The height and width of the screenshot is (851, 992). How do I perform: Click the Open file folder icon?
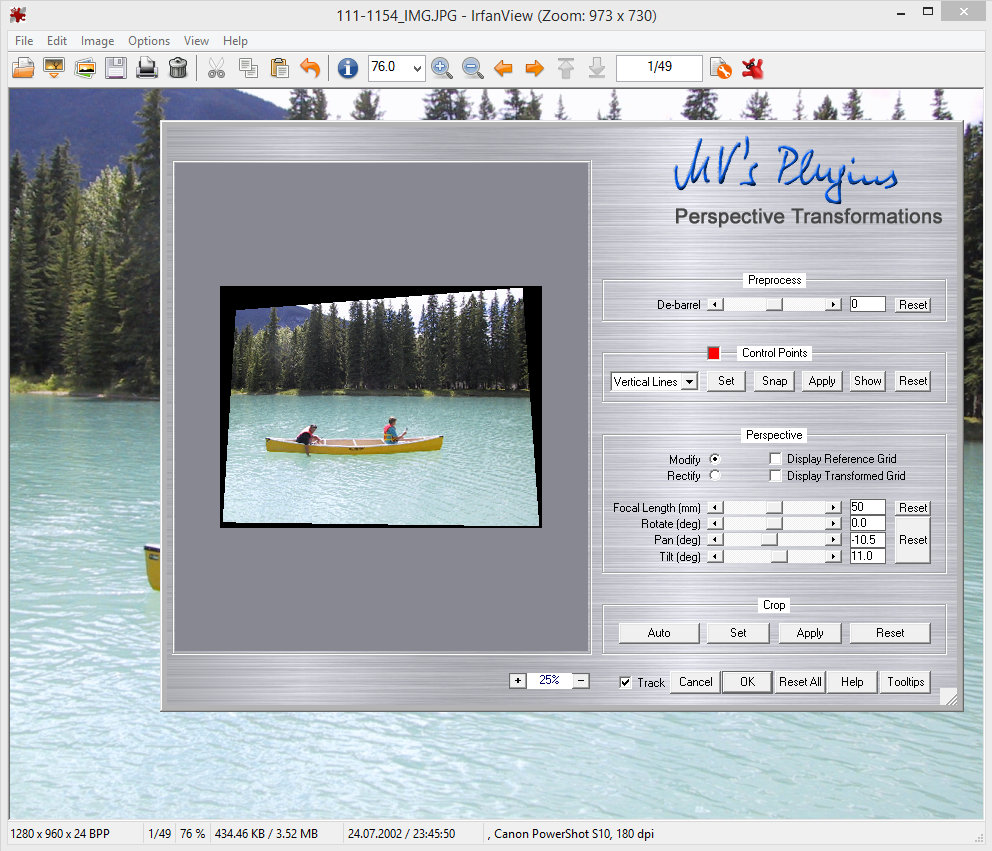pos(23,68)
